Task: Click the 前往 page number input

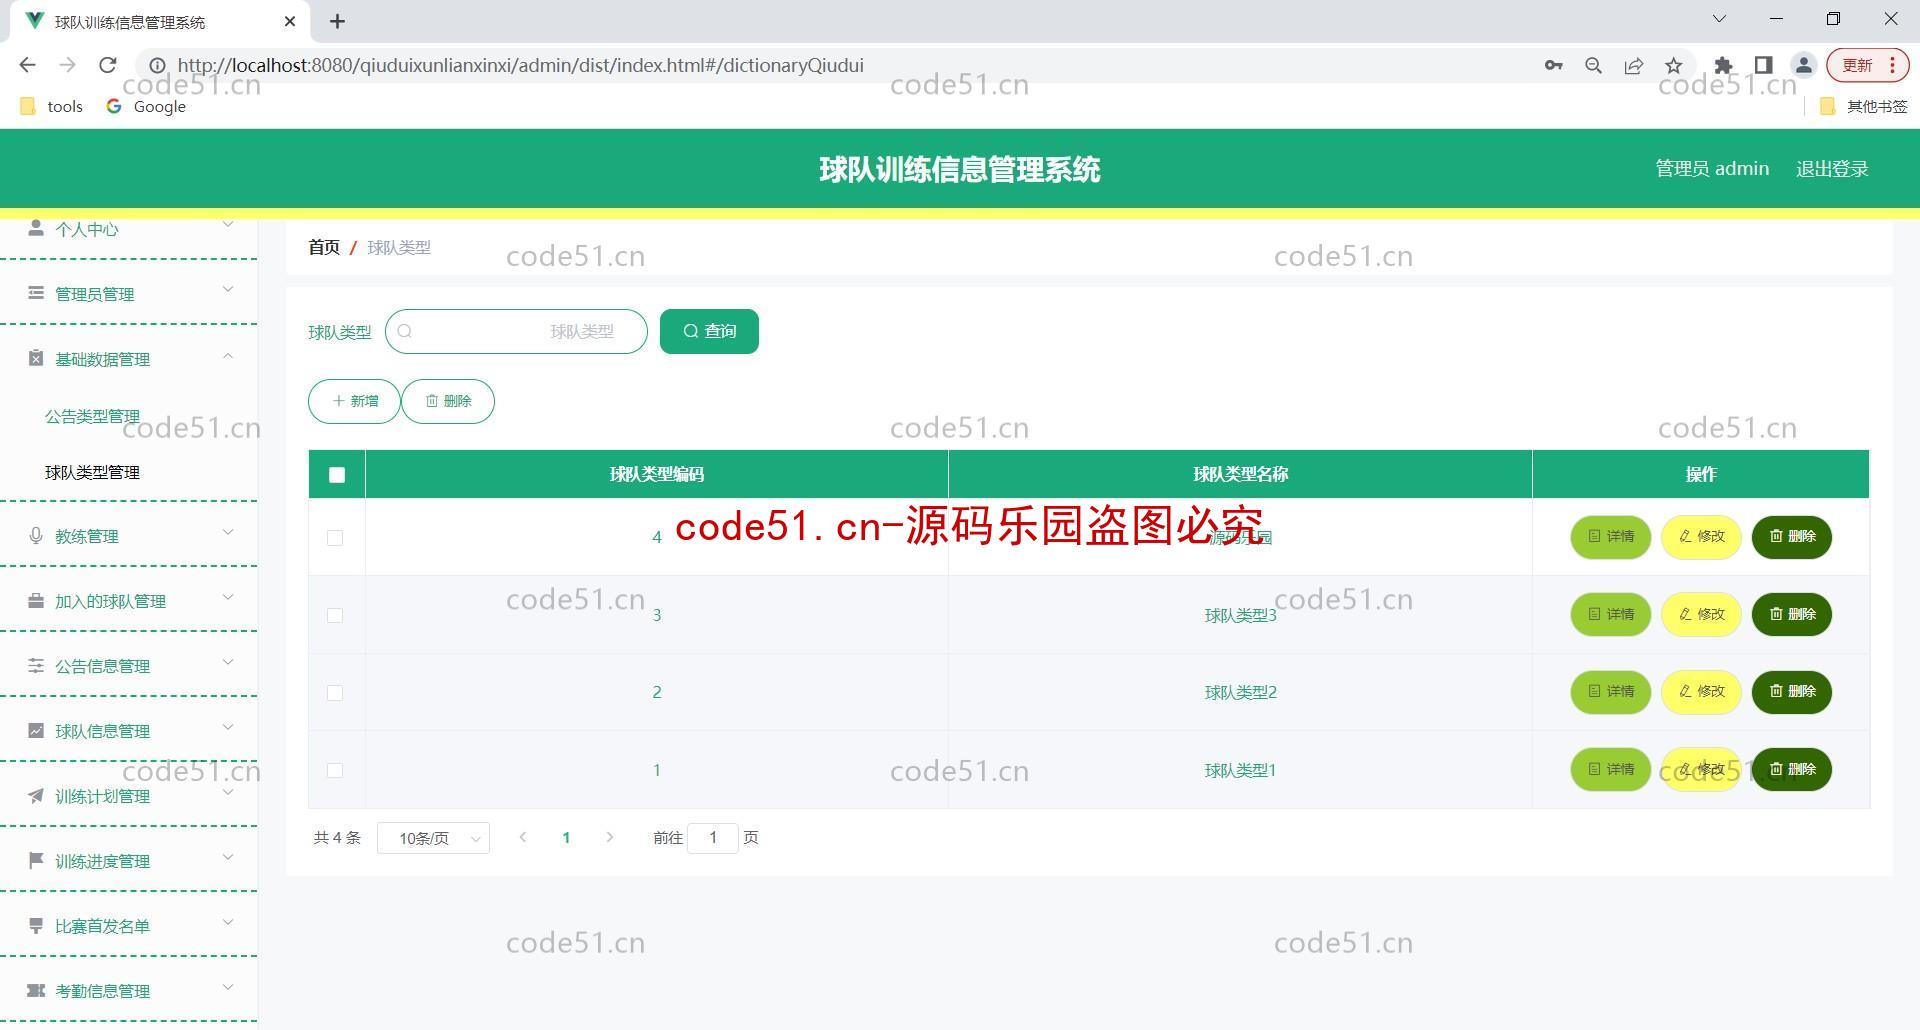Action: coord(713,838)
